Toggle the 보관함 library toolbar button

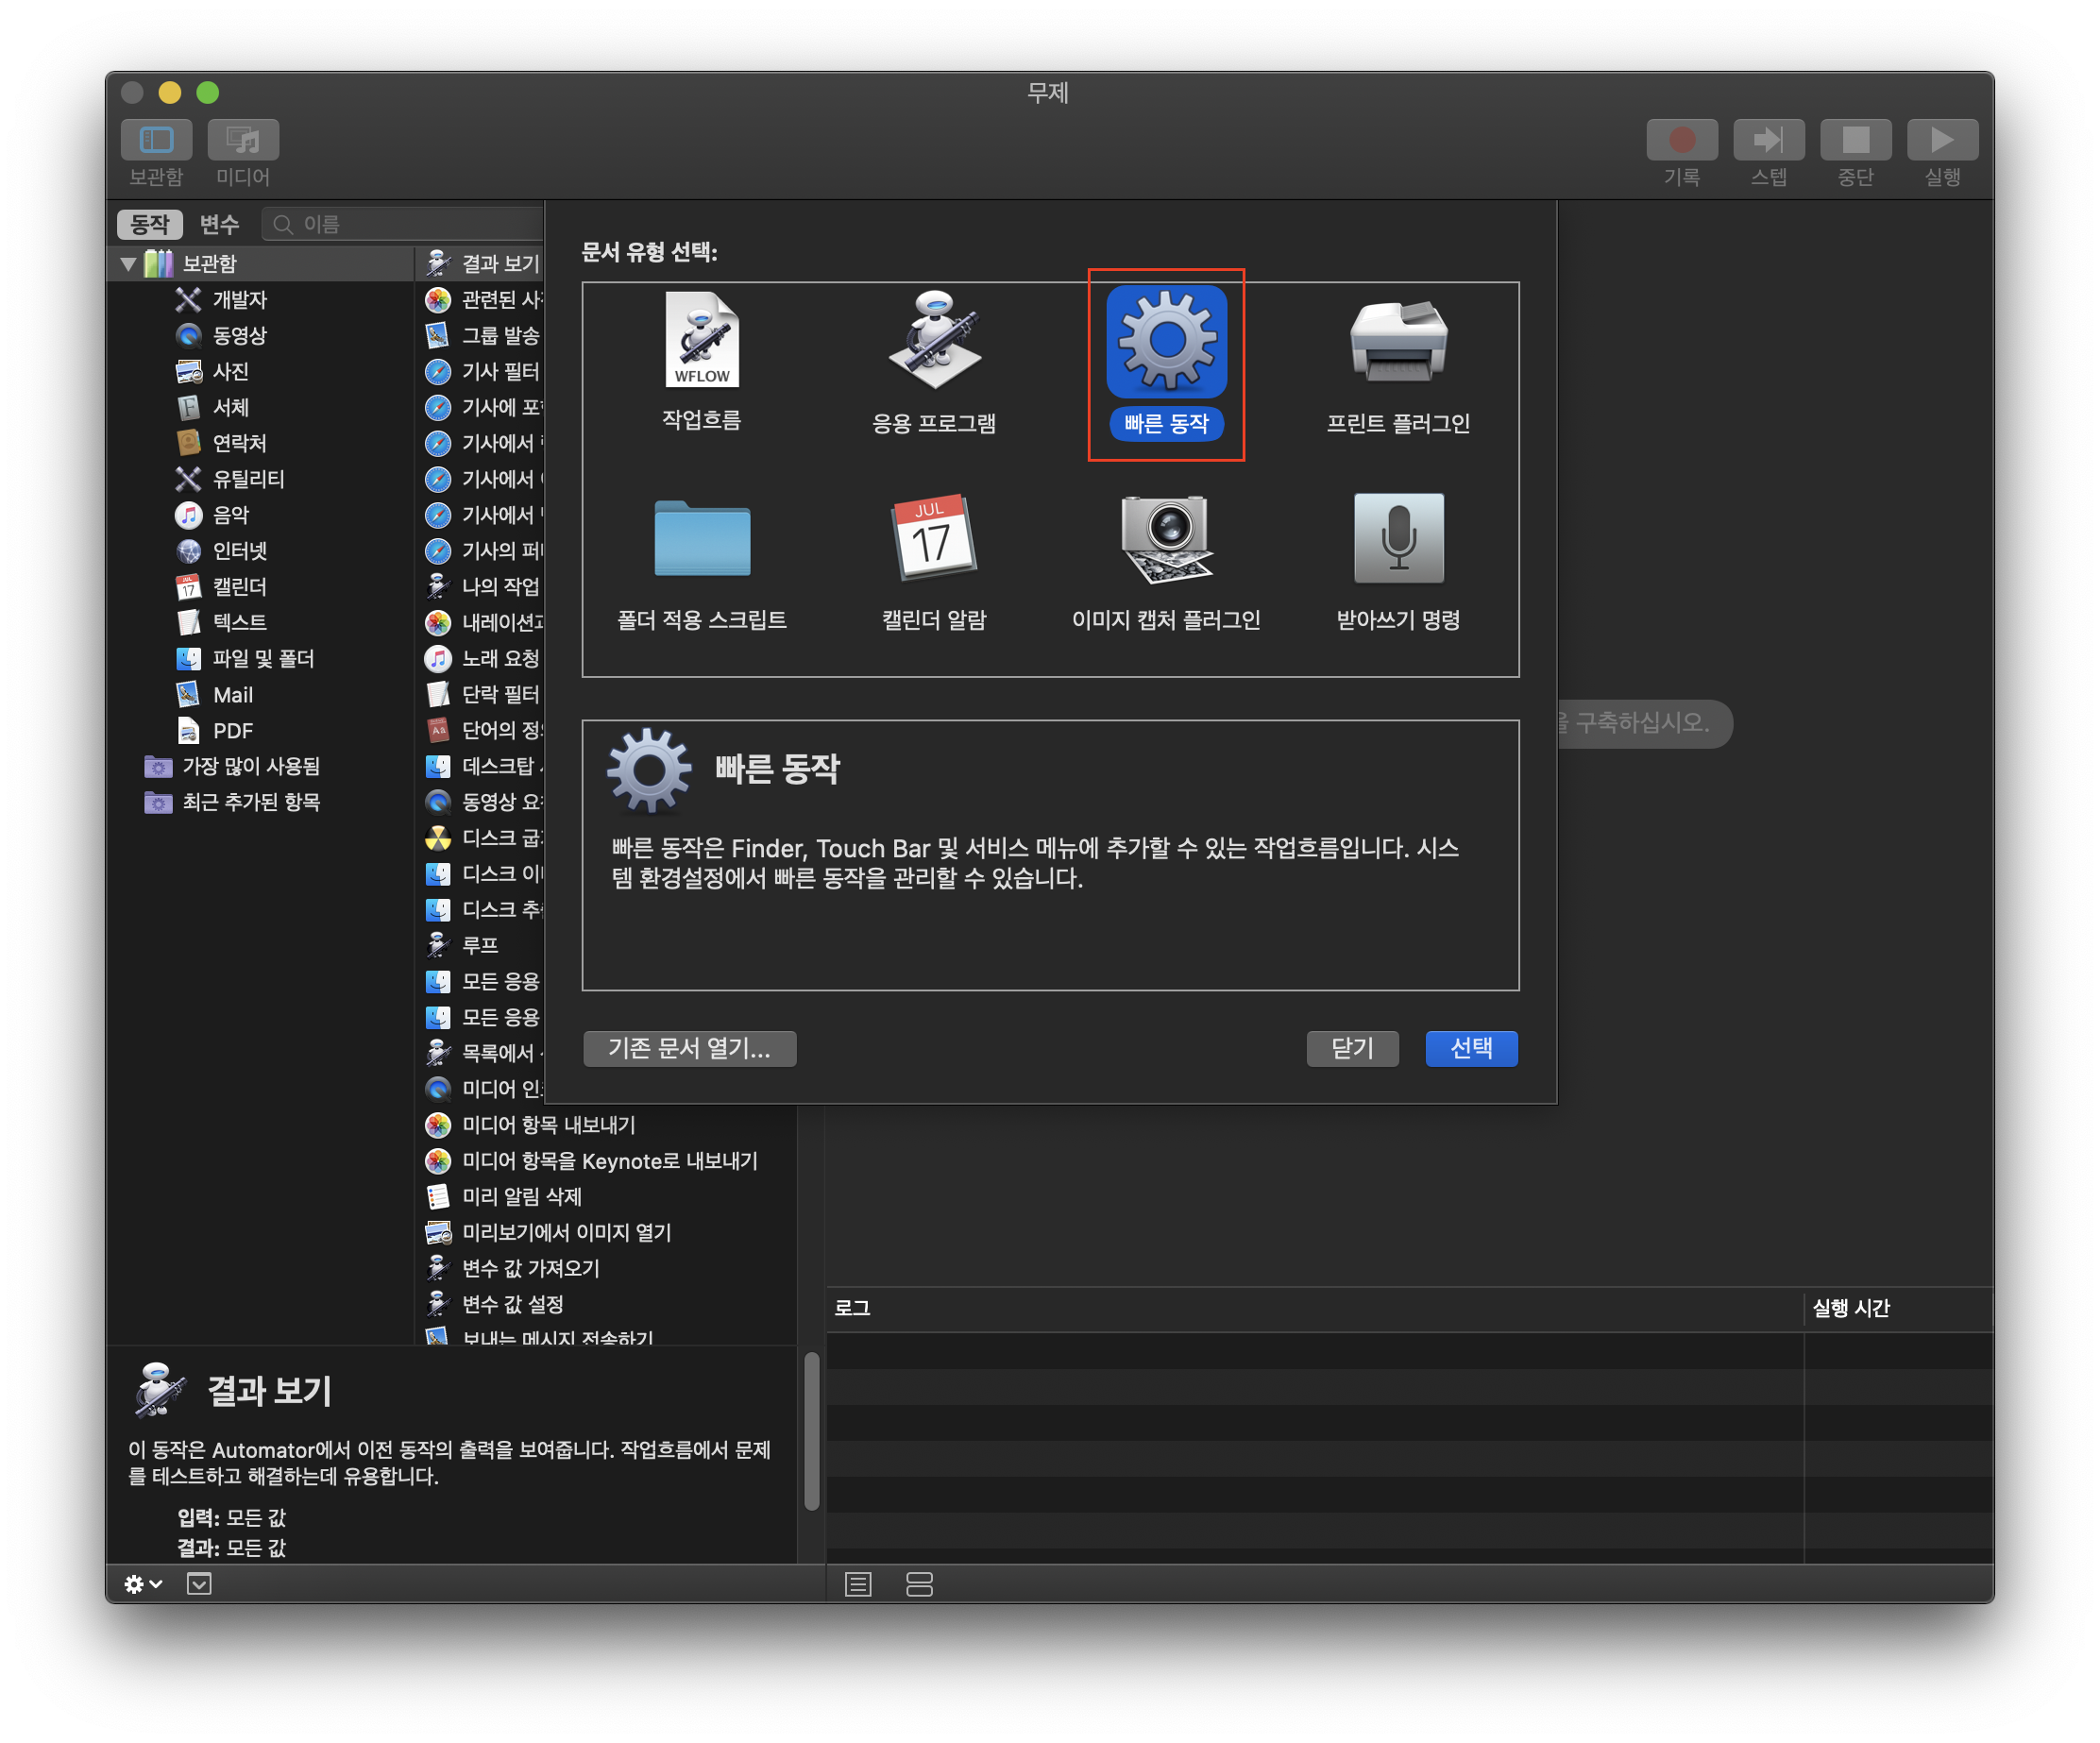click(157, 139)
